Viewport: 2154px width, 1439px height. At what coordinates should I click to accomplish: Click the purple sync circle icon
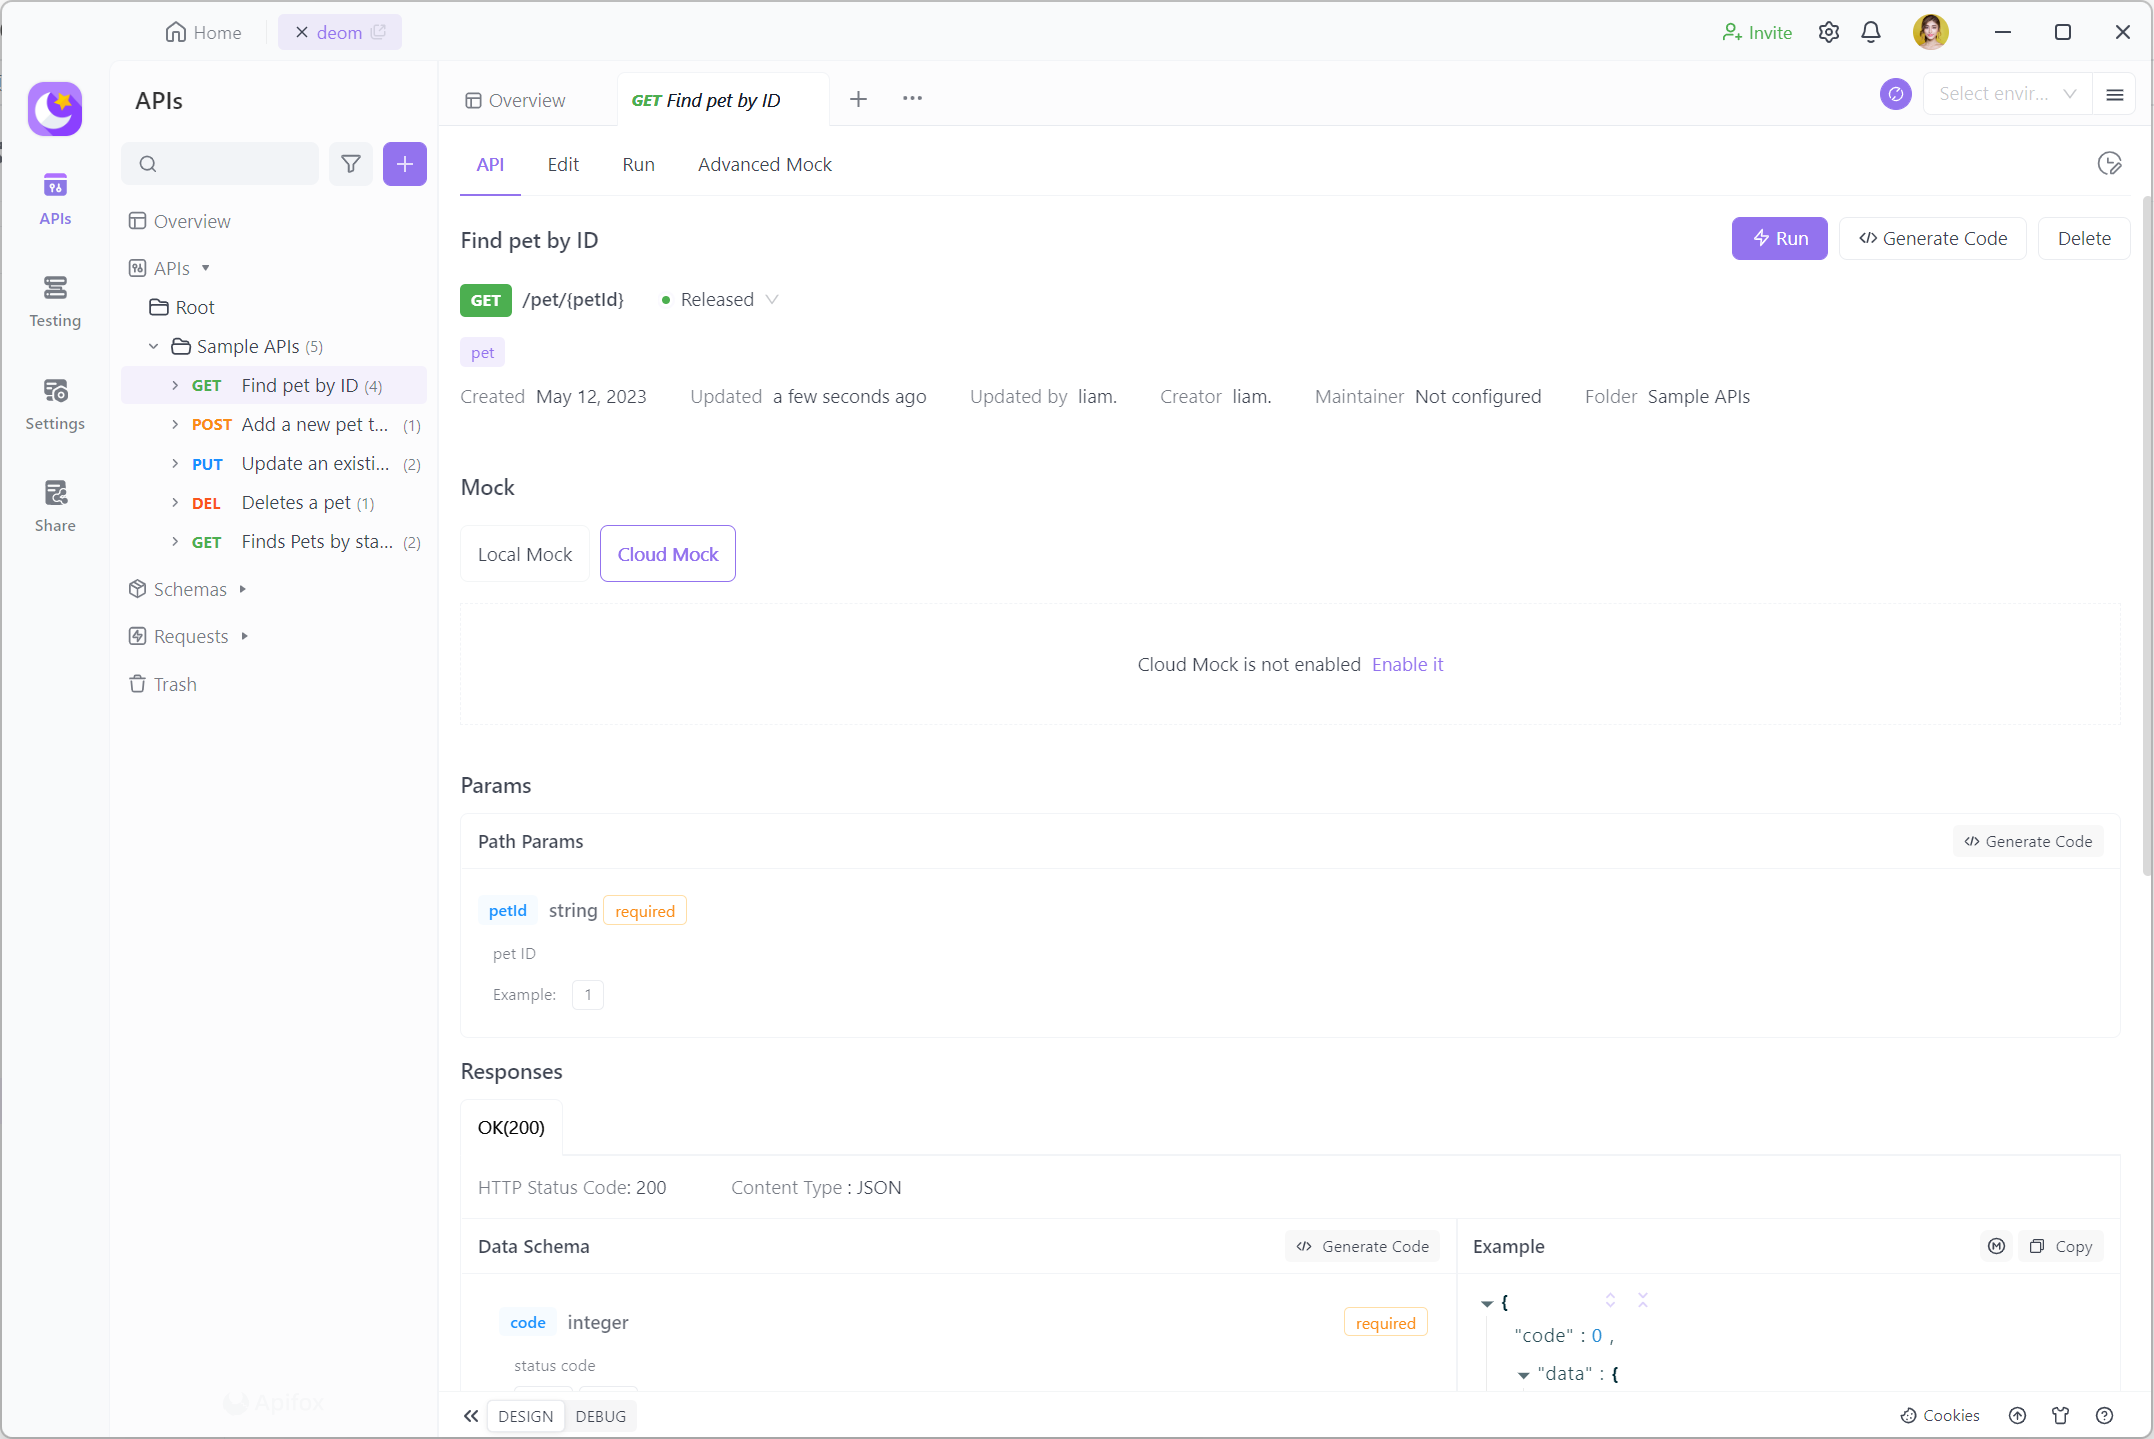click(1896, 94)
